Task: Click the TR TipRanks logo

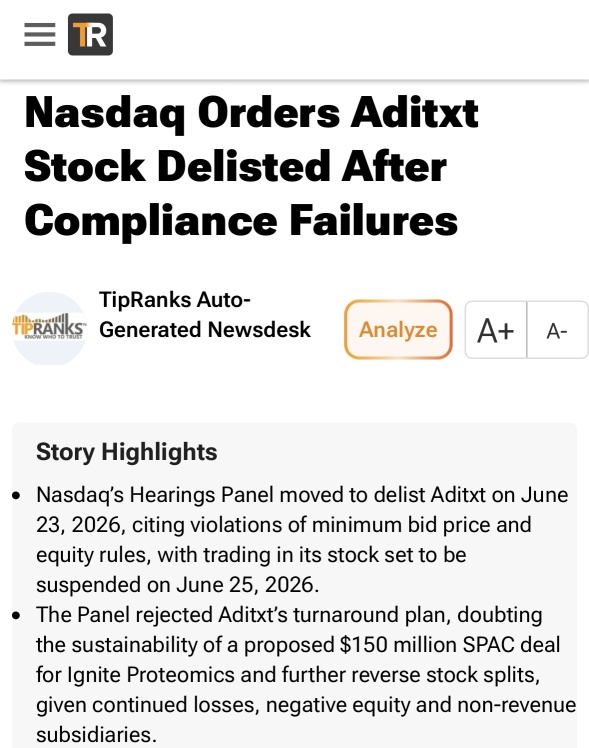Action: pyautogui.click(x=91, y=34)
